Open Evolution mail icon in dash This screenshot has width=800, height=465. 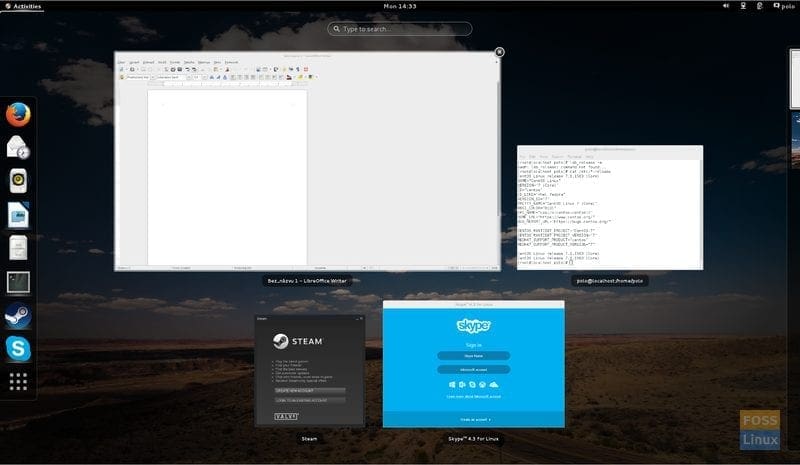tap(18, 147)
